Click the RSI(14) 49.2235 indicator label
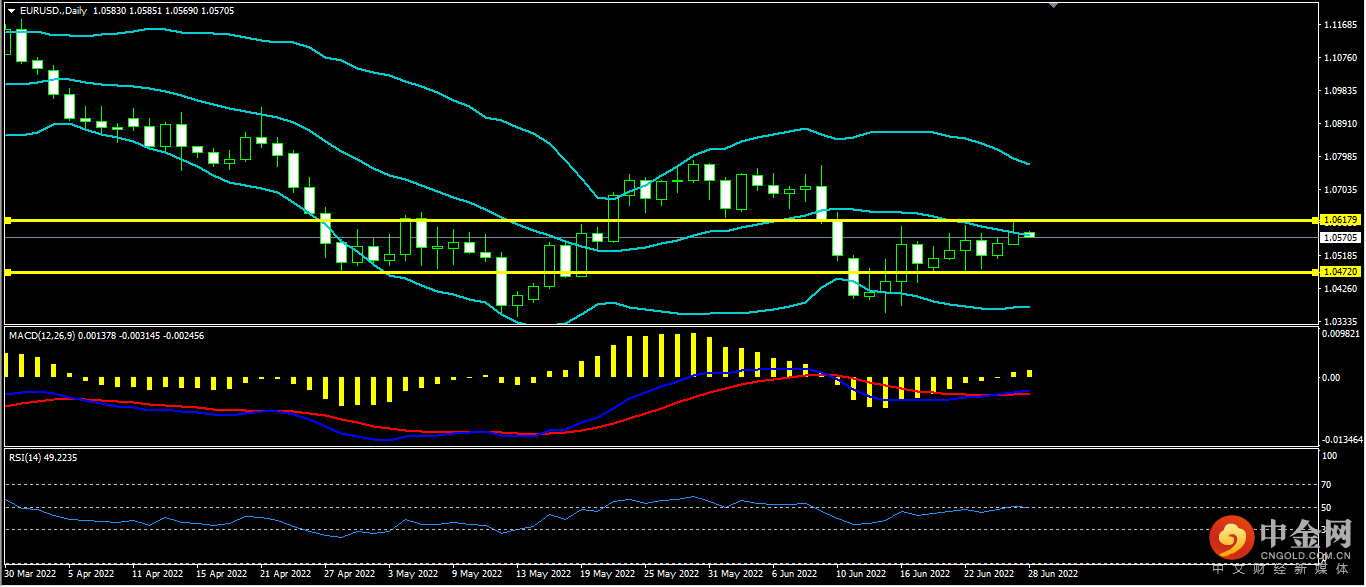The width and height of the screenshot is (1366, 587). 43,457
